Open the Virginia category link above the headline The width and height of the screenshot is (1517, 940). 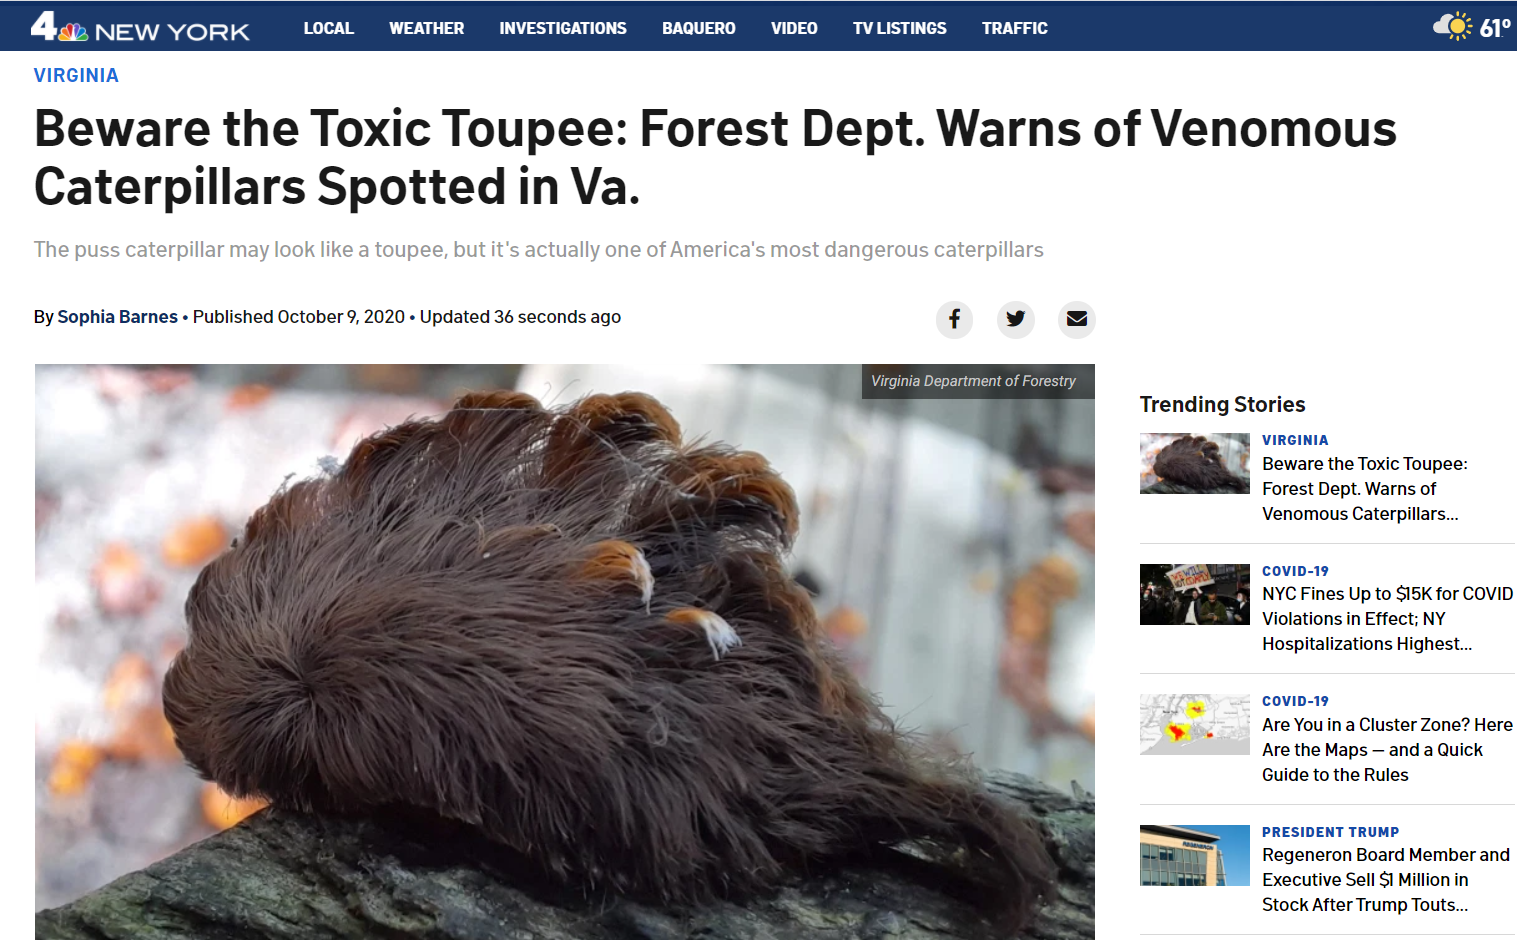click(76, 75)
